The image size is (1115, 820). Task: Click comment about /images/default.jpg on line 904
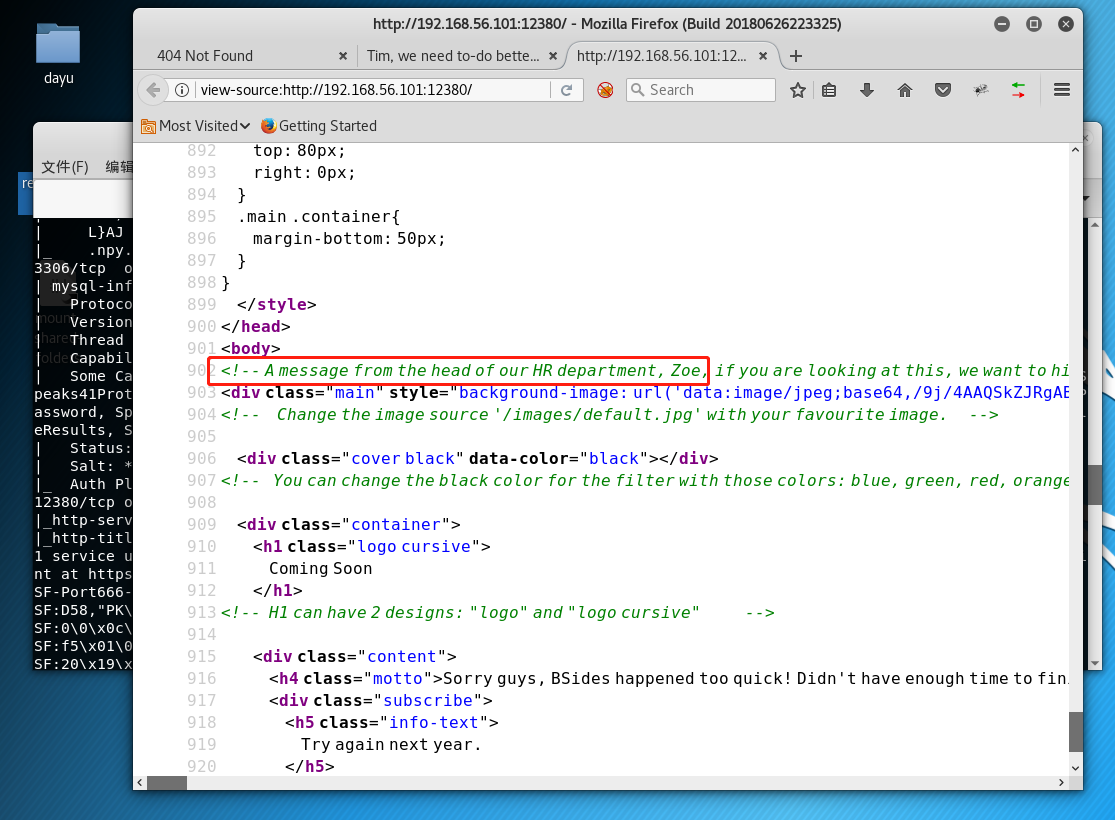tap(609, 415)
